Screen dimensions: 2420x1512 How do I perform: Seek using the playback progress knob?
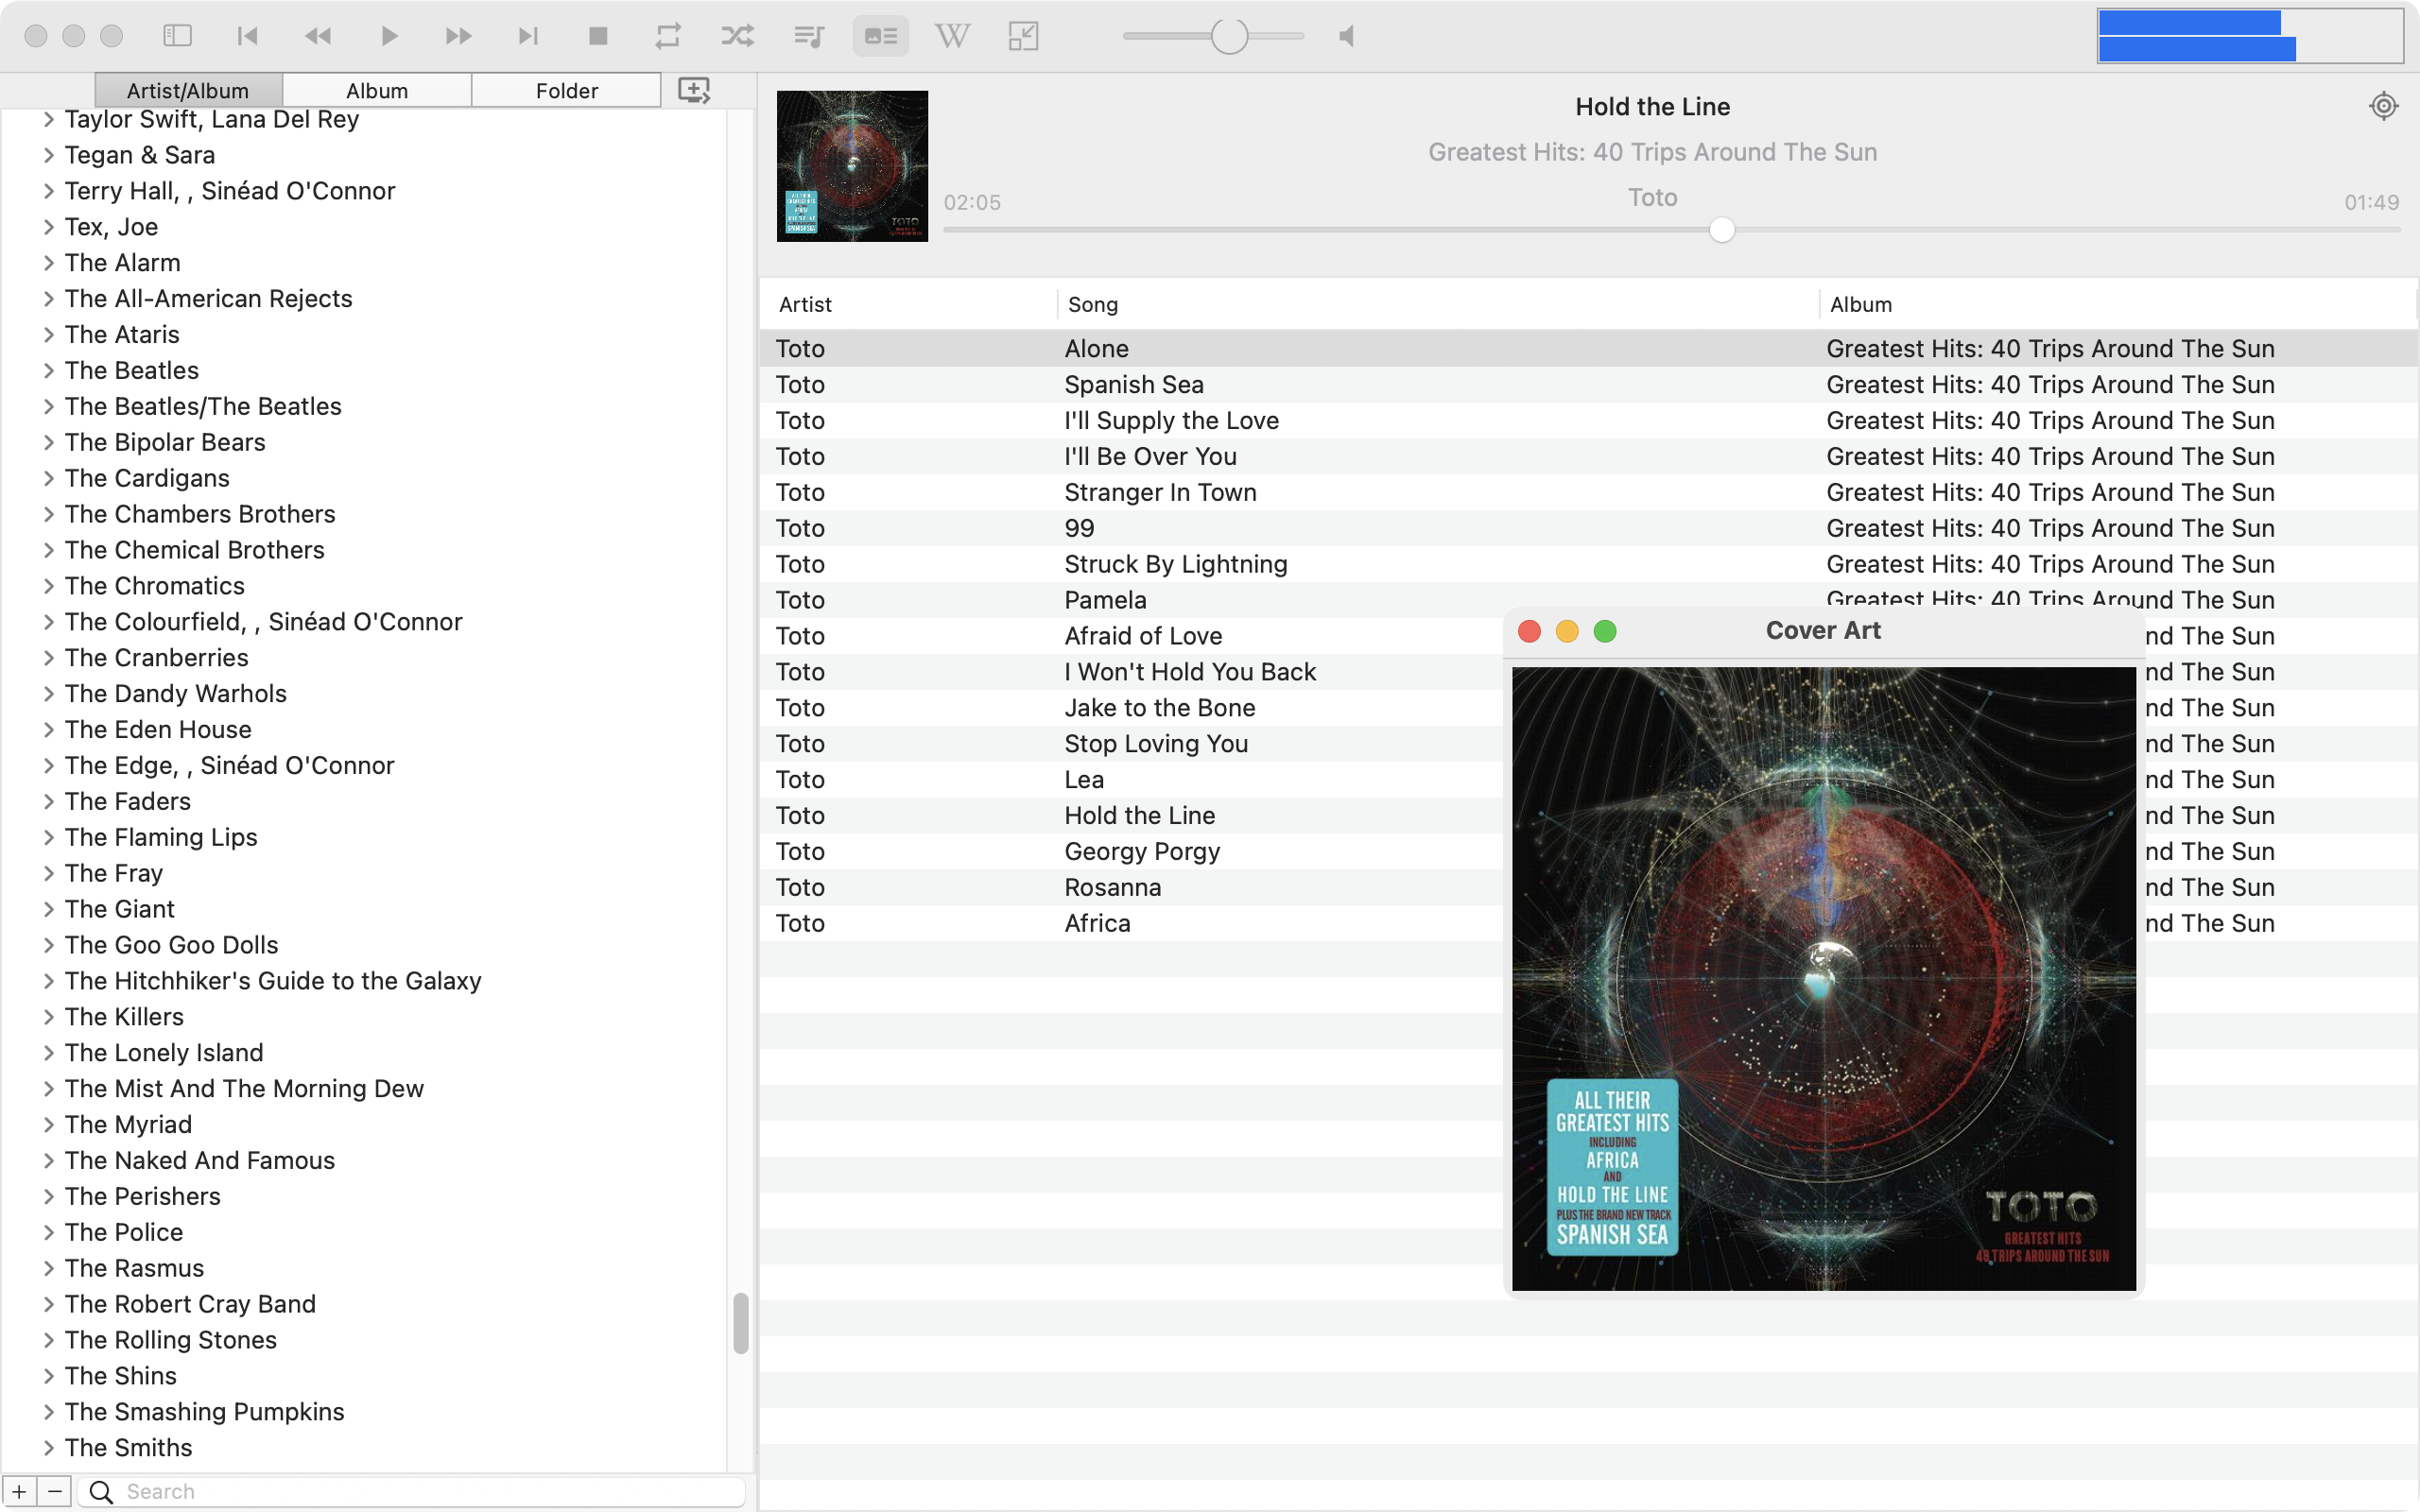[x=1722, y=230]
